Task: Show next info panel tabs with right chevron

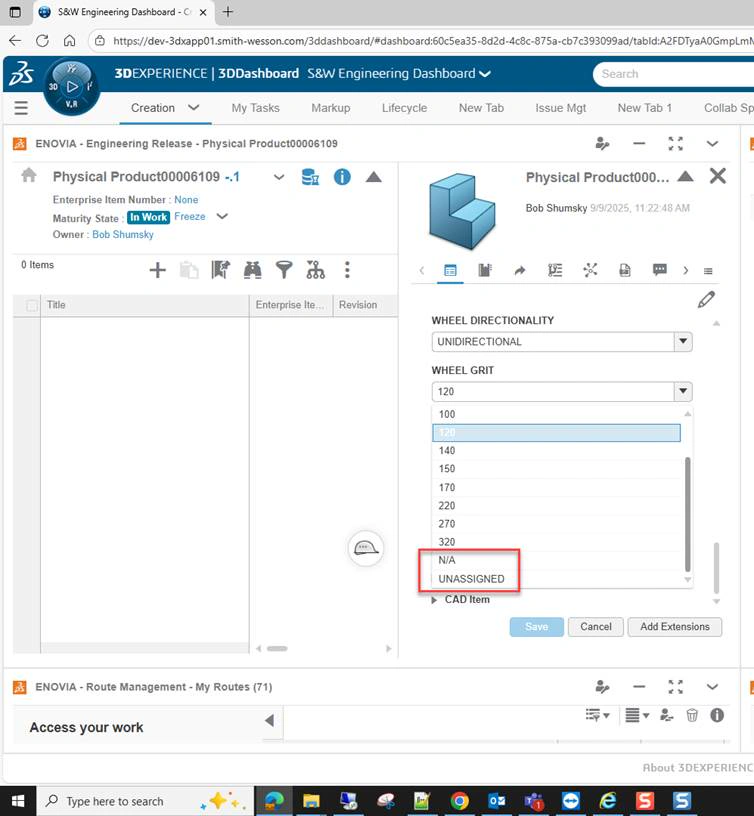Action: (686, 270)
